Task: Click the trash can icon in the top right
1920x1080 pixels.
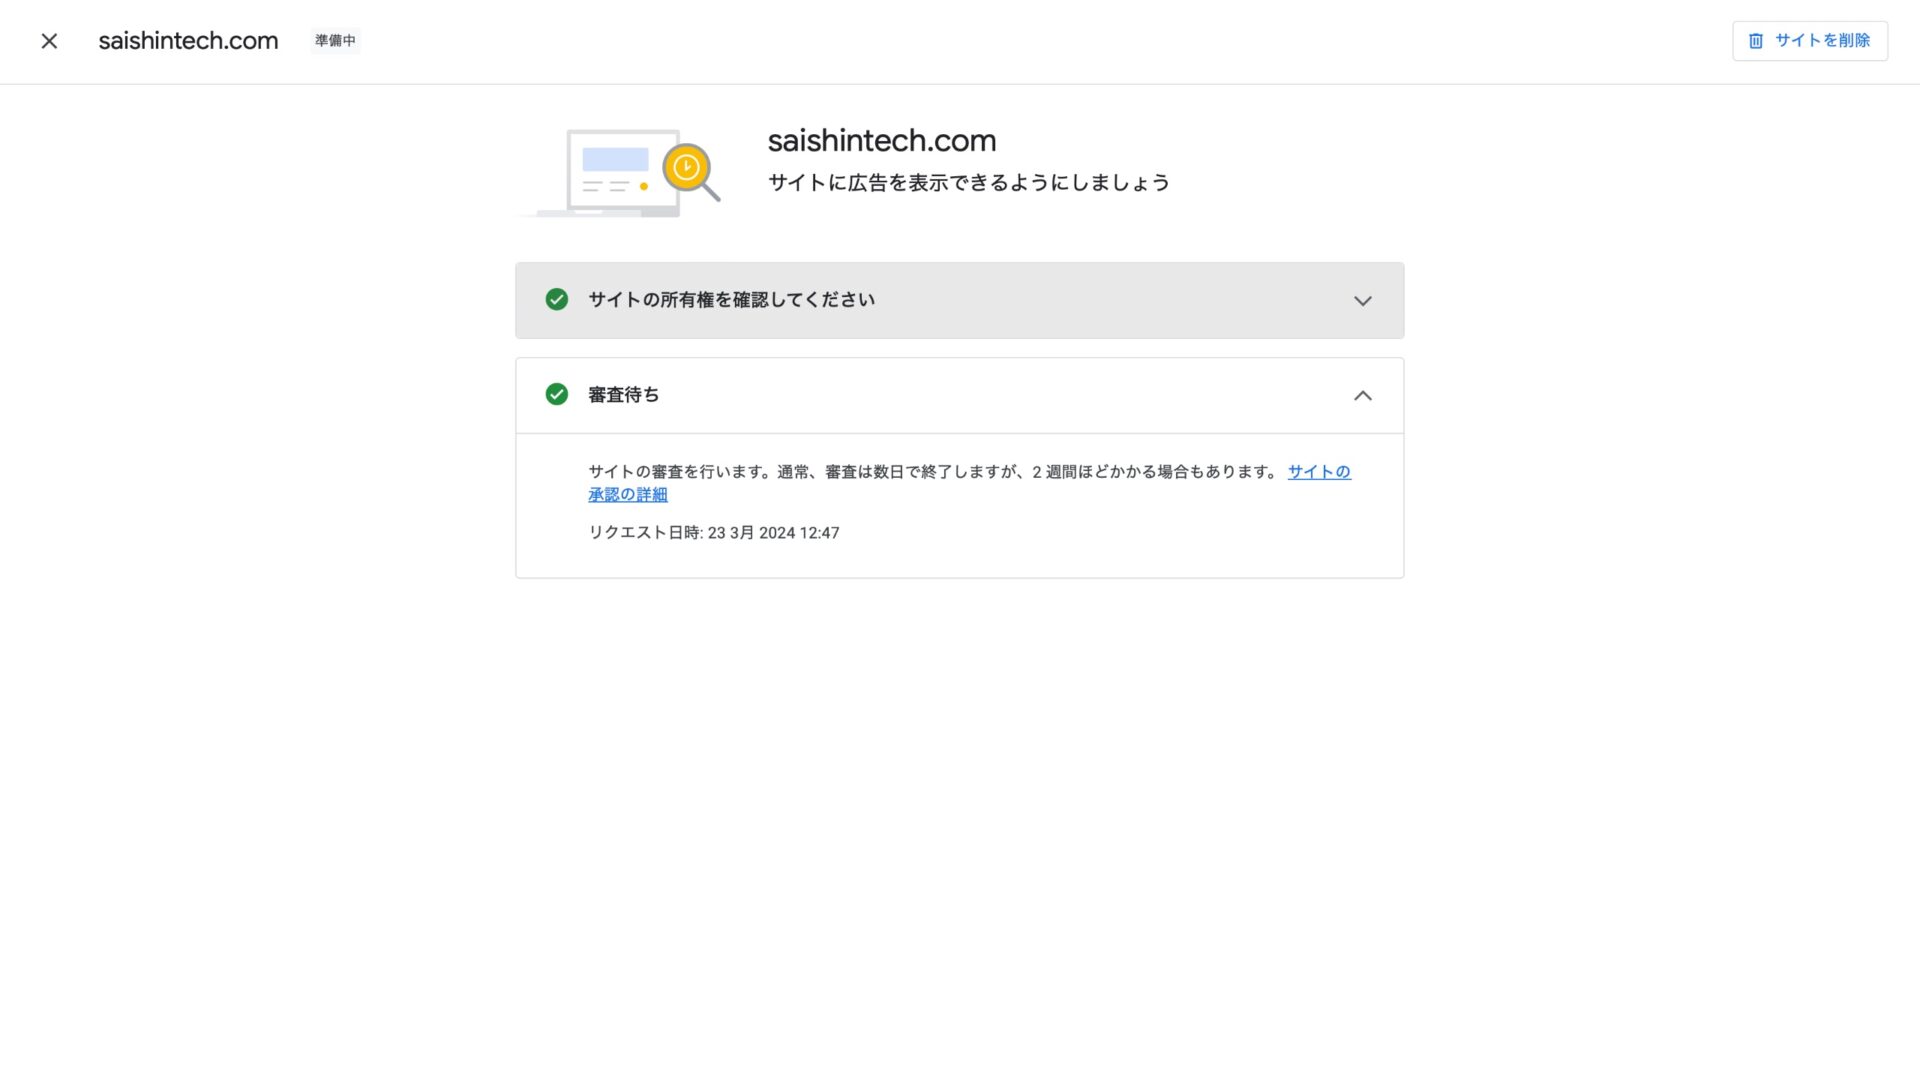Action: point(1755,41)
